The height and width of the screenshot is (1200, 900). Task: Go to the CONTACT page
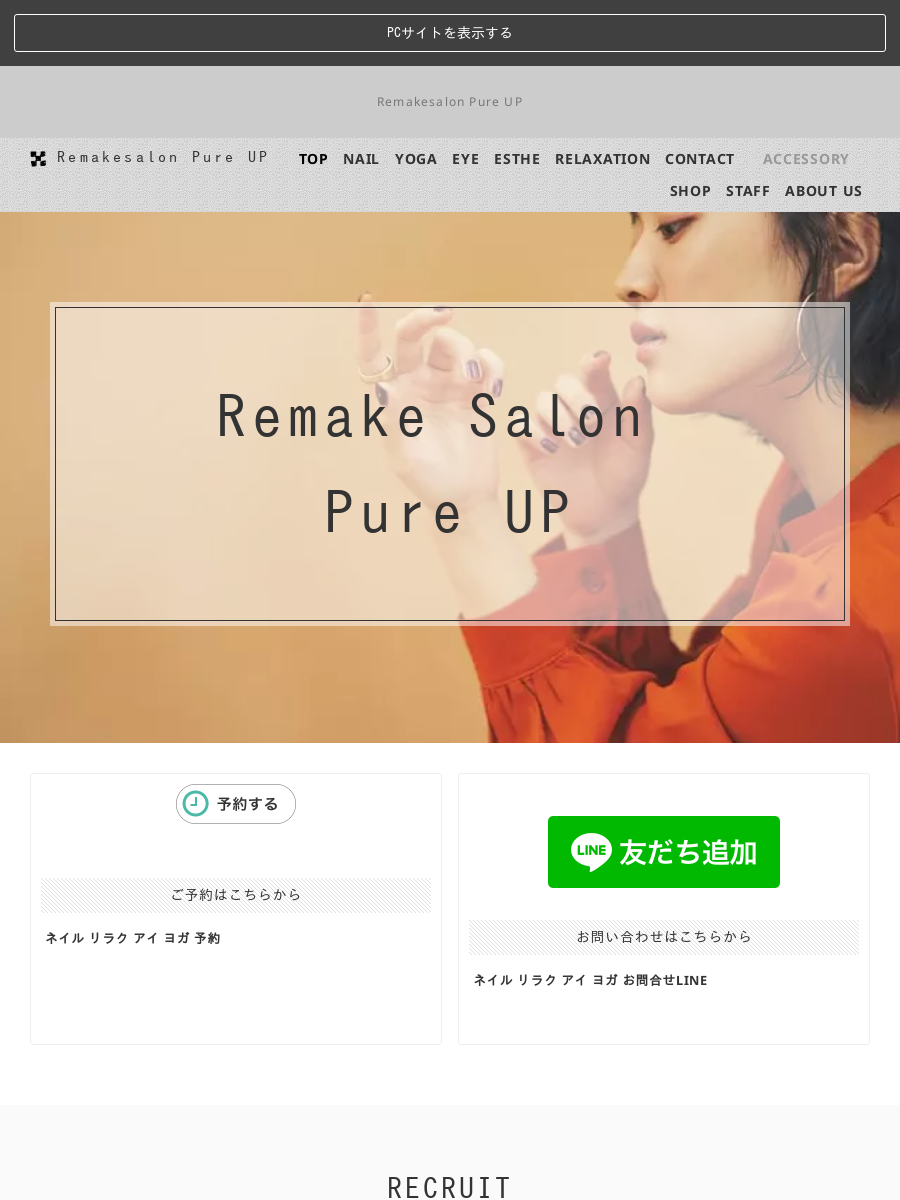[x=699, y=159]
